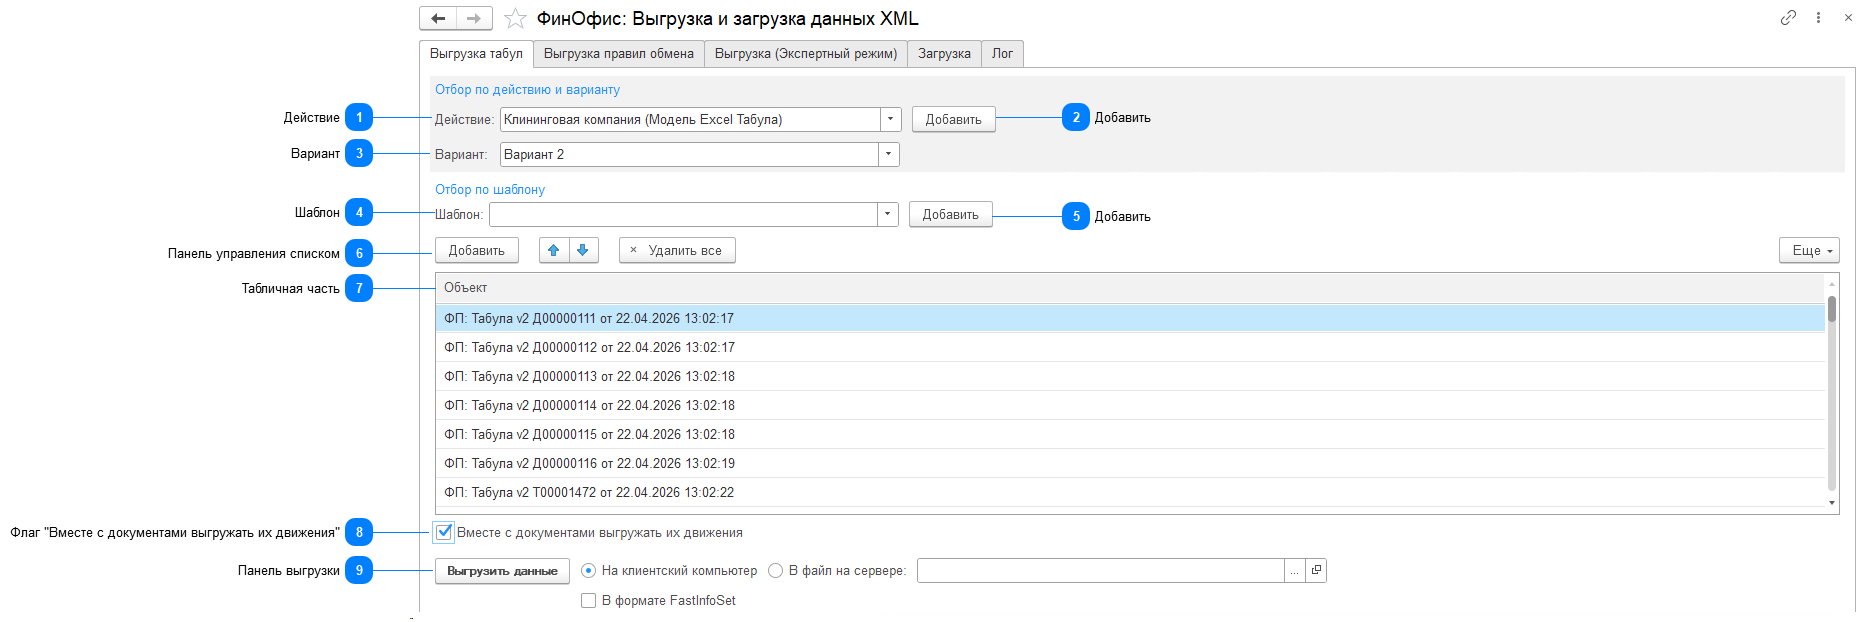The height and width of the screenshot is (622, 1861).
Task: Select row 'ФП: Табула v2 Т00001472'
Action: click(x=1130, y=492)
